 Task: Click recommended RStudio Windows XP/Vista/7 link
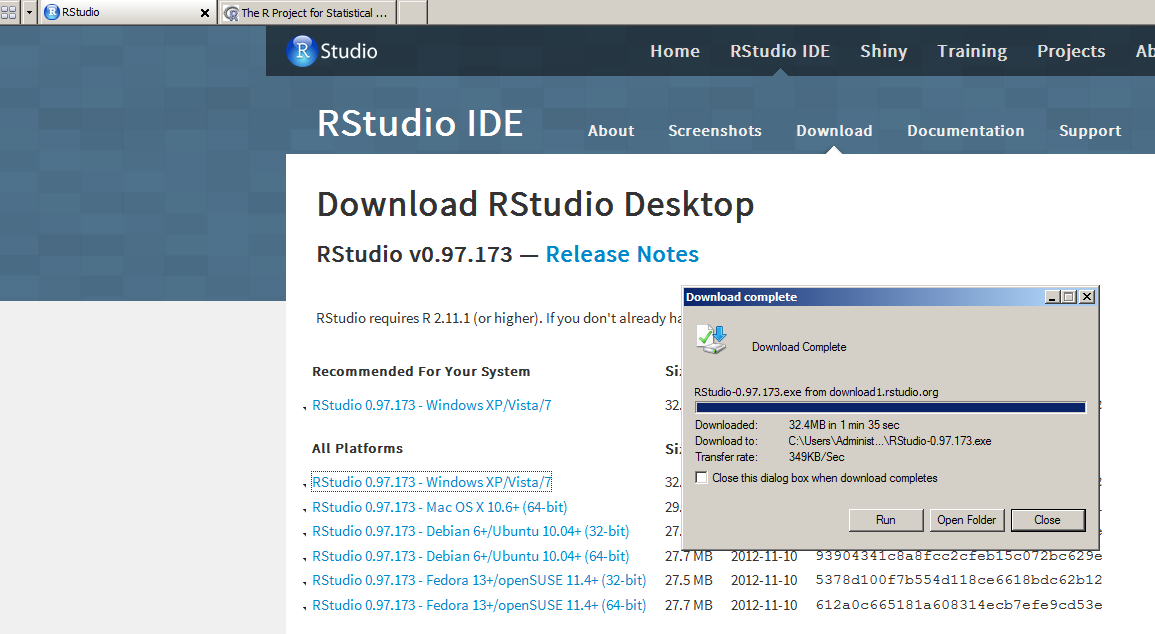[x=431, y=405]
